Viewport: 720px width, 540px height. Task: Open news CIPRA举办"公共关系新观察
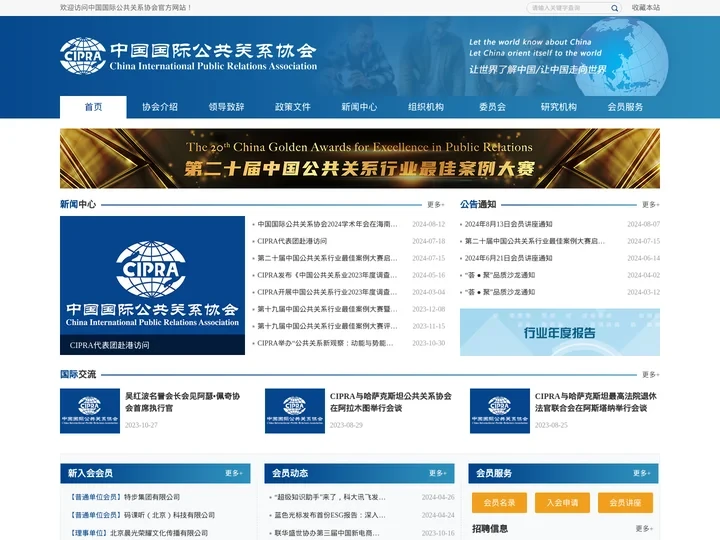pyautogui.click(x=325, y=343)
